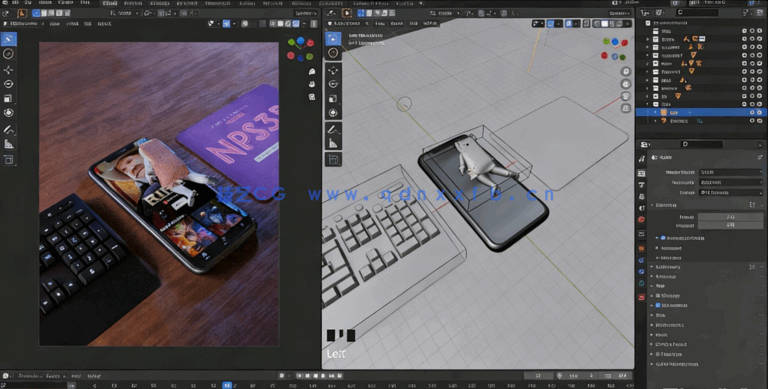Toggle camera view button in left viewport
The image size is (768, 389).
312,97
